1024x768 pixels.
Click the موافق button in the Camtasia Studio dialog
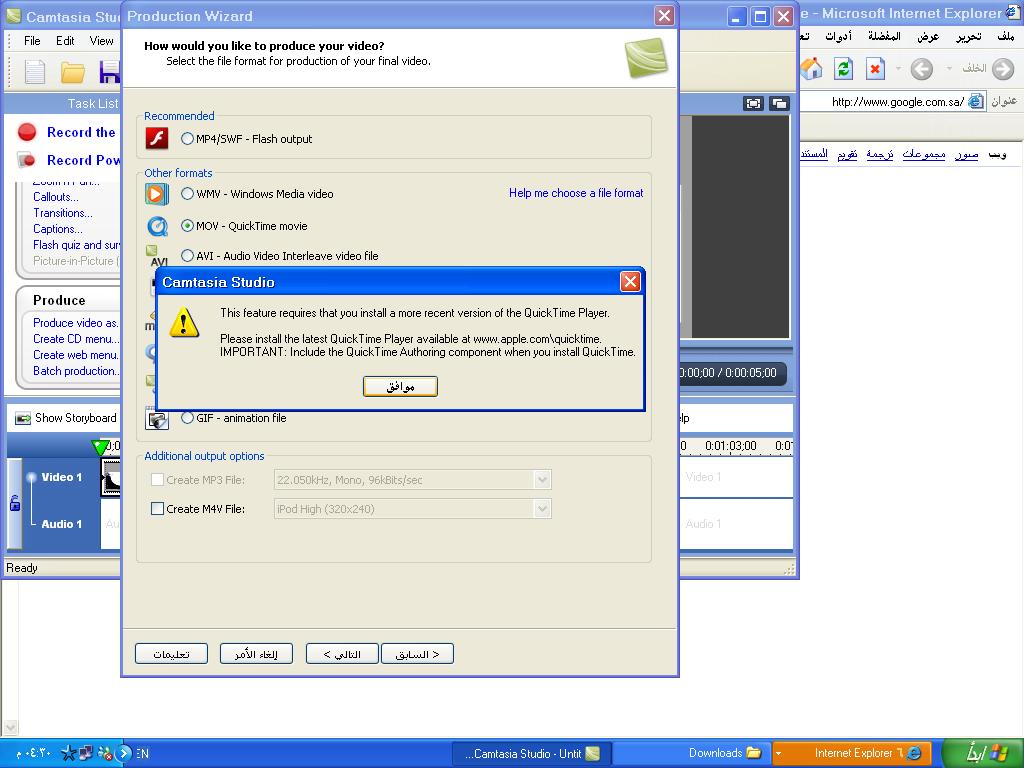click(400, 387)
